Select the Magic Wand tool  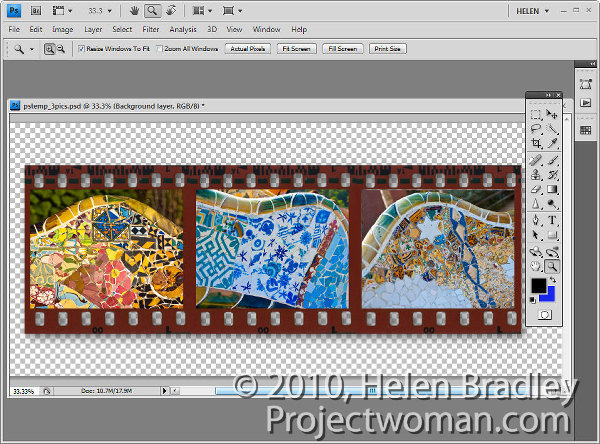[x=552, y=129]
